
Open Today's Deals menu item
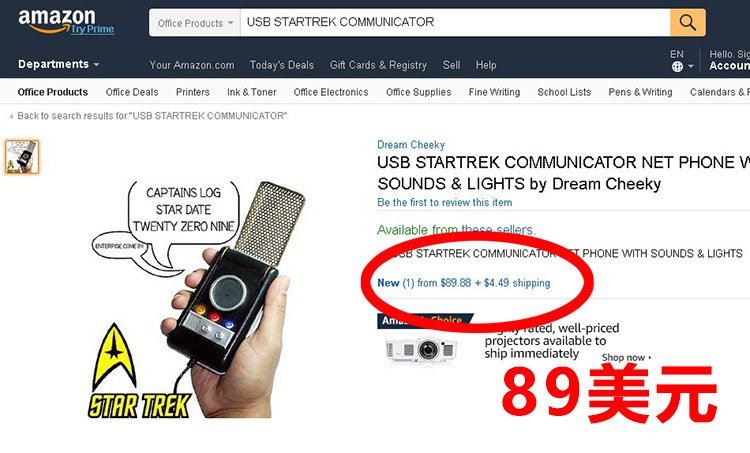click(x=282, y=65)
